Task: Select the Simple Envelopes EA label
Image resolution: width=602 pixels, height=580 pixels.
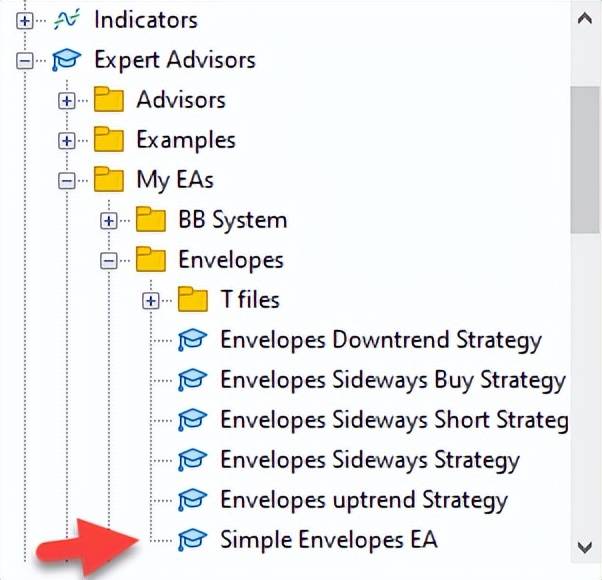Action: (328, 540)
